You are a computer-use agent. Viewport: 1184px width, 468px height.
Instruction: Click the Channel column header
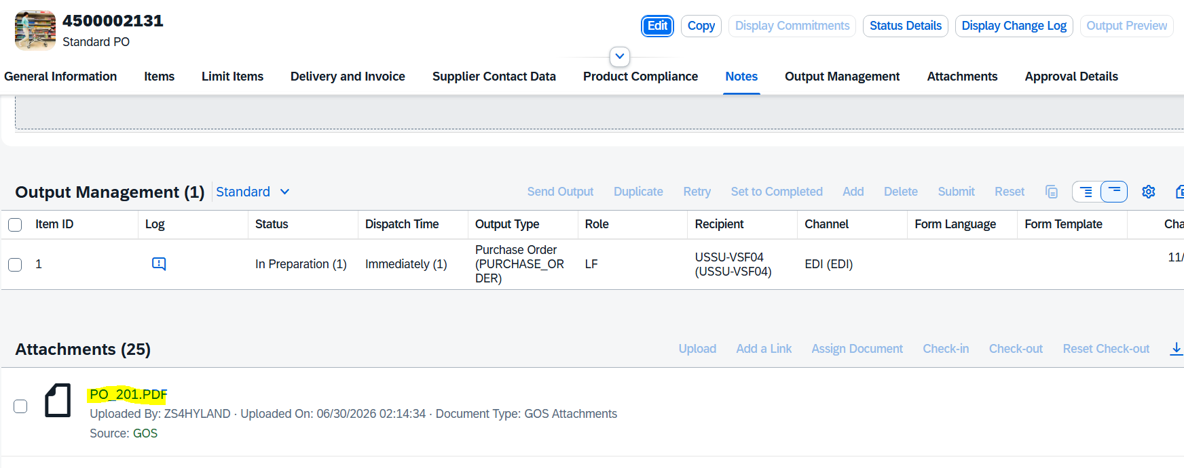tap(826, 224)
